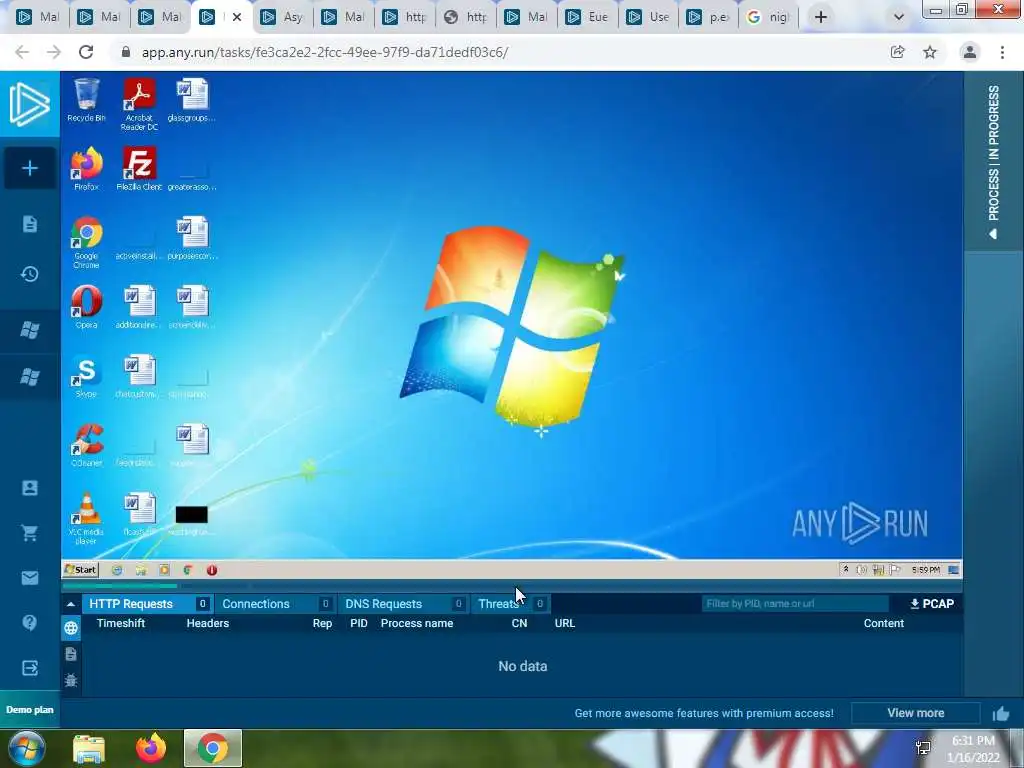1024x768 pixels.
Task: Close the current browser tab
Action: pyautogui.click(x=236, y=17)
